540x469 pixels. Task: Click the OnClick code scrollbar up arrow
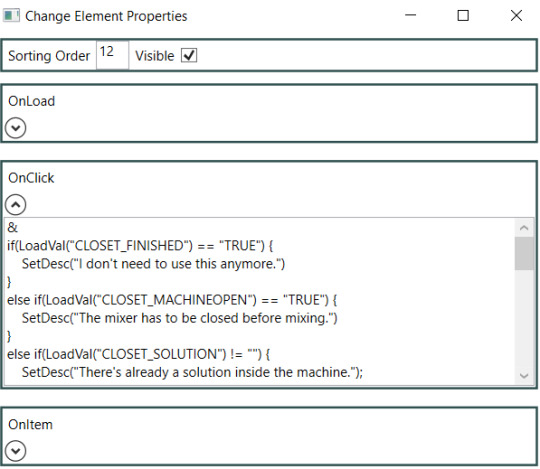pyautogui.click(x=524, y=228)
